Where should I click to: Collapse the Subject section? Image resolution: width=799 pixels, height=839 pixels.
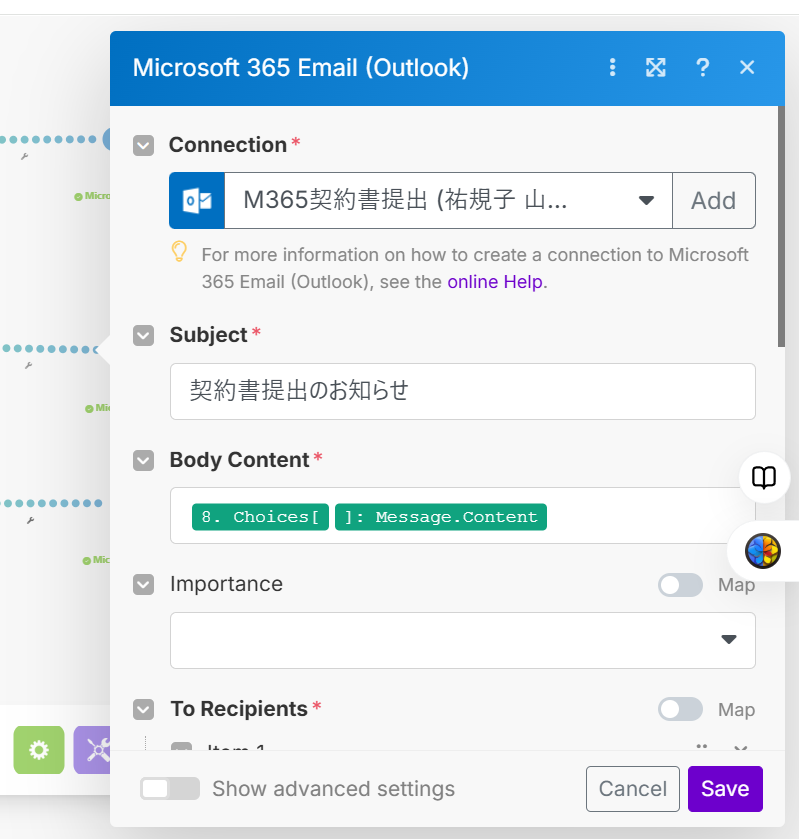click(143, 335)
